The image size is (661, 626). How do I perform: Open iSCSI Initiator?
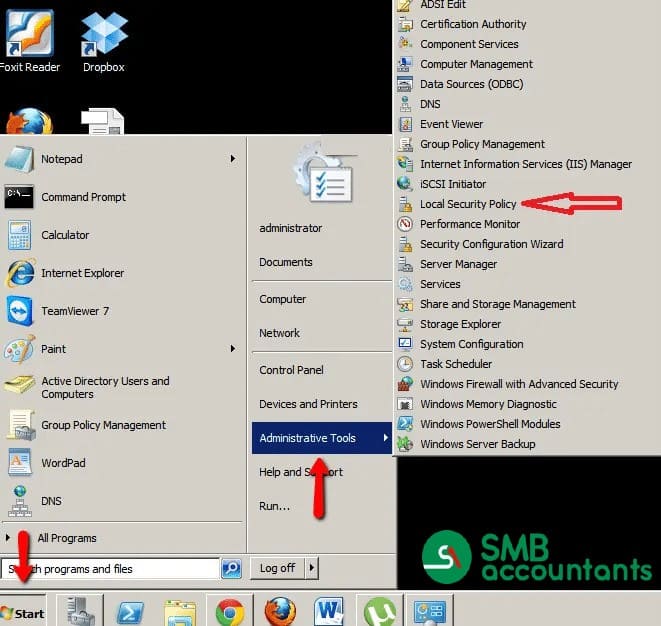453,184
